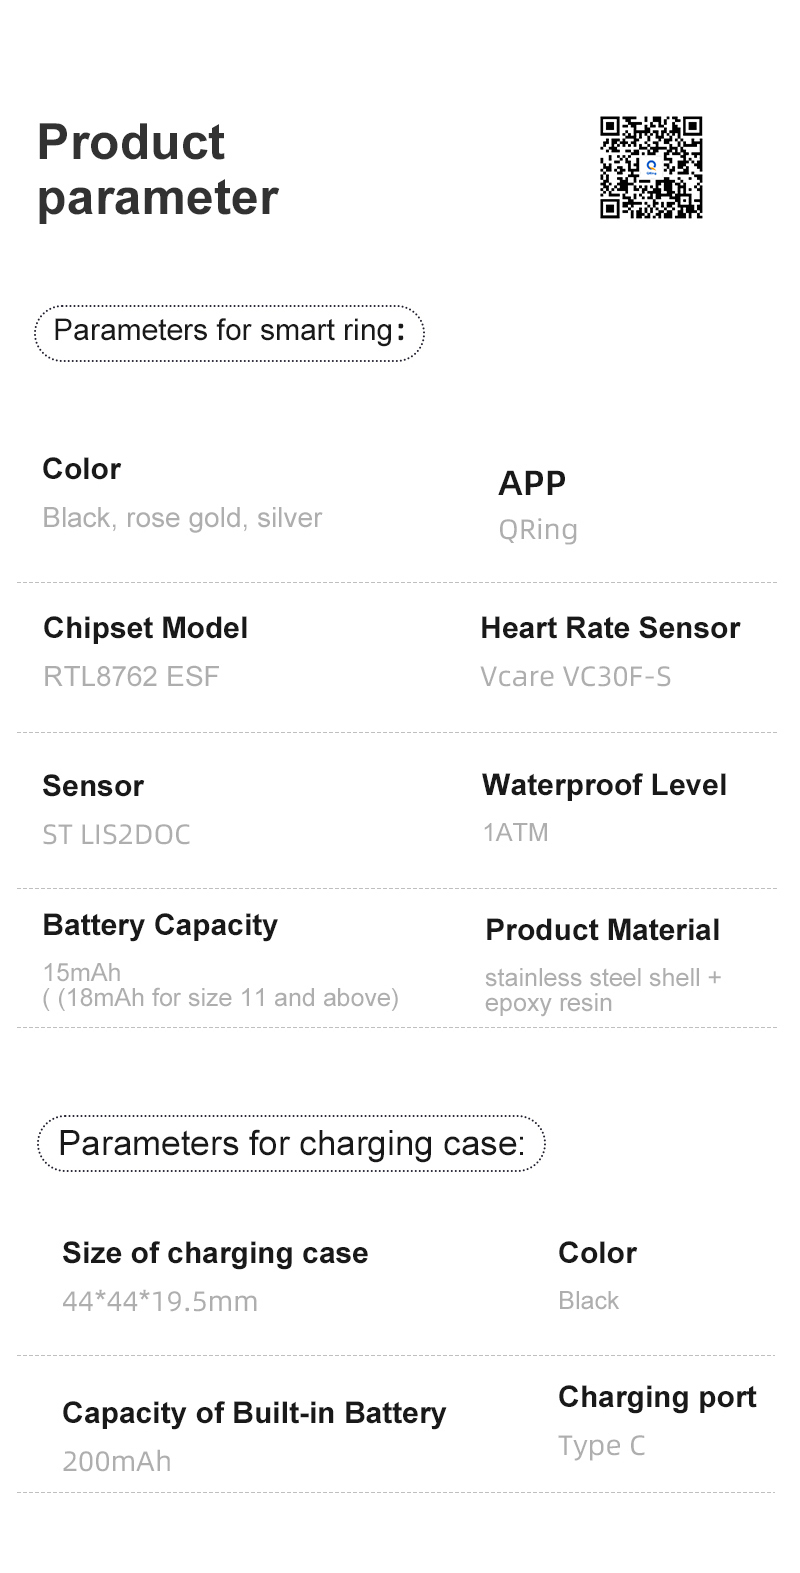The image size is (800, 1573).
Task: Click the "RTL8762 ESF" value
Action: [x=131, y=677]
